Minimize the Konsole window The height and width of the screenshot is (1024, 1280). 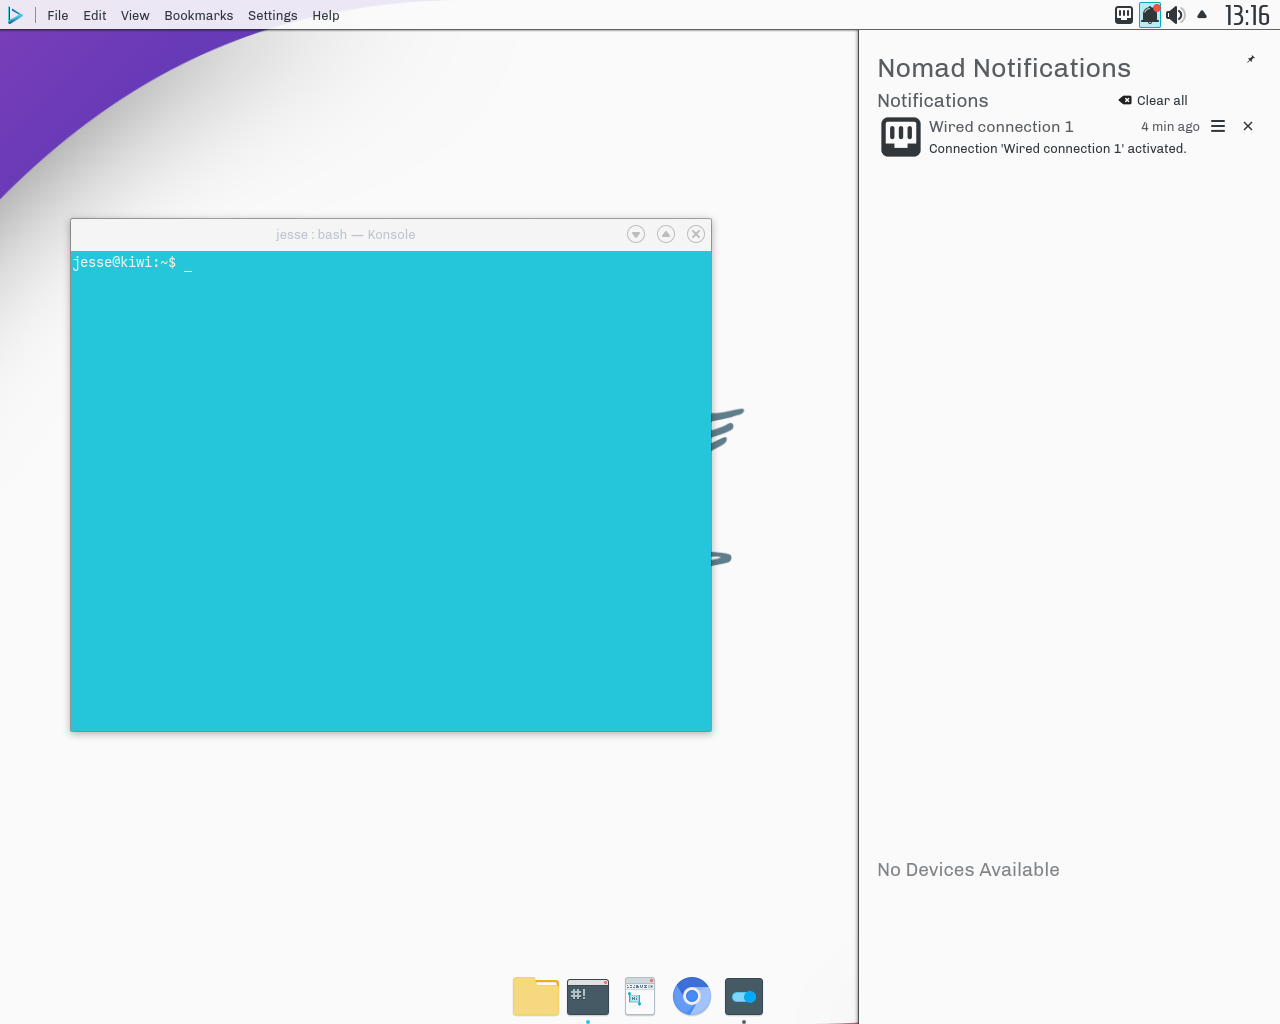636,234
